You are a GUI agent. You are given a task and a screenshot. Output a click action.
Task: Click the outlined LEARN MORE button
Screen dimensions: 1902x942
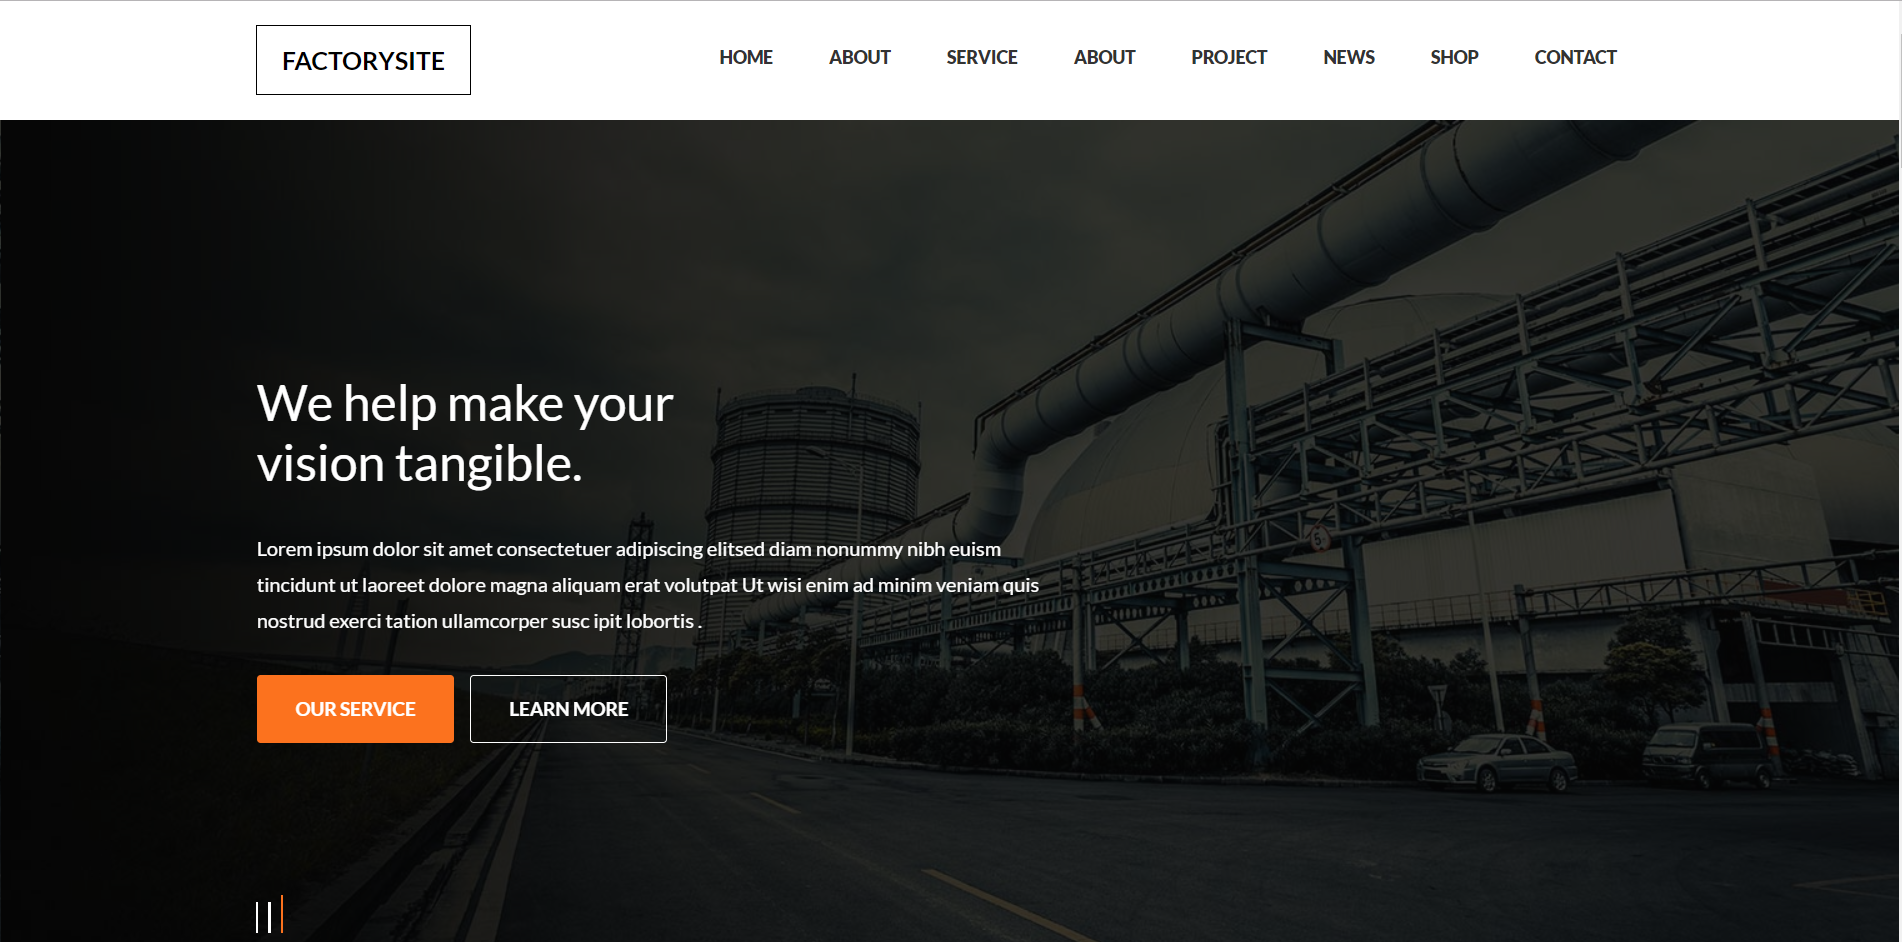click(568, 708)
